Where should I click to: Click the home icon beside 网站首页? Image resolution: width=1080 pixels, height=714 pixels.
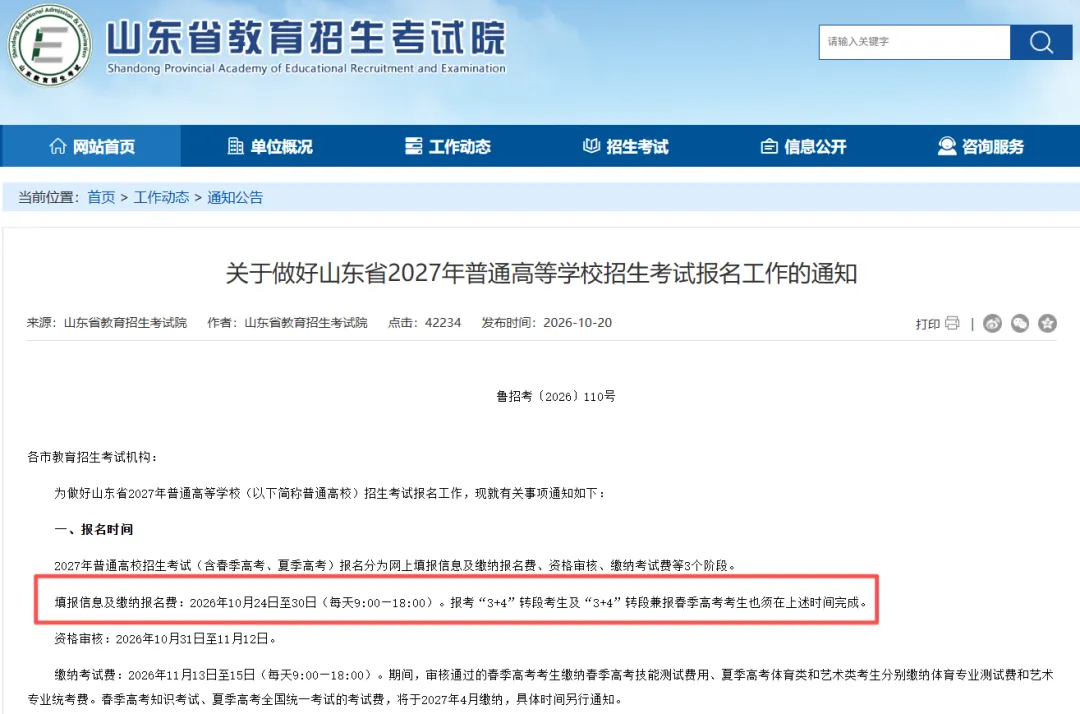58,146
